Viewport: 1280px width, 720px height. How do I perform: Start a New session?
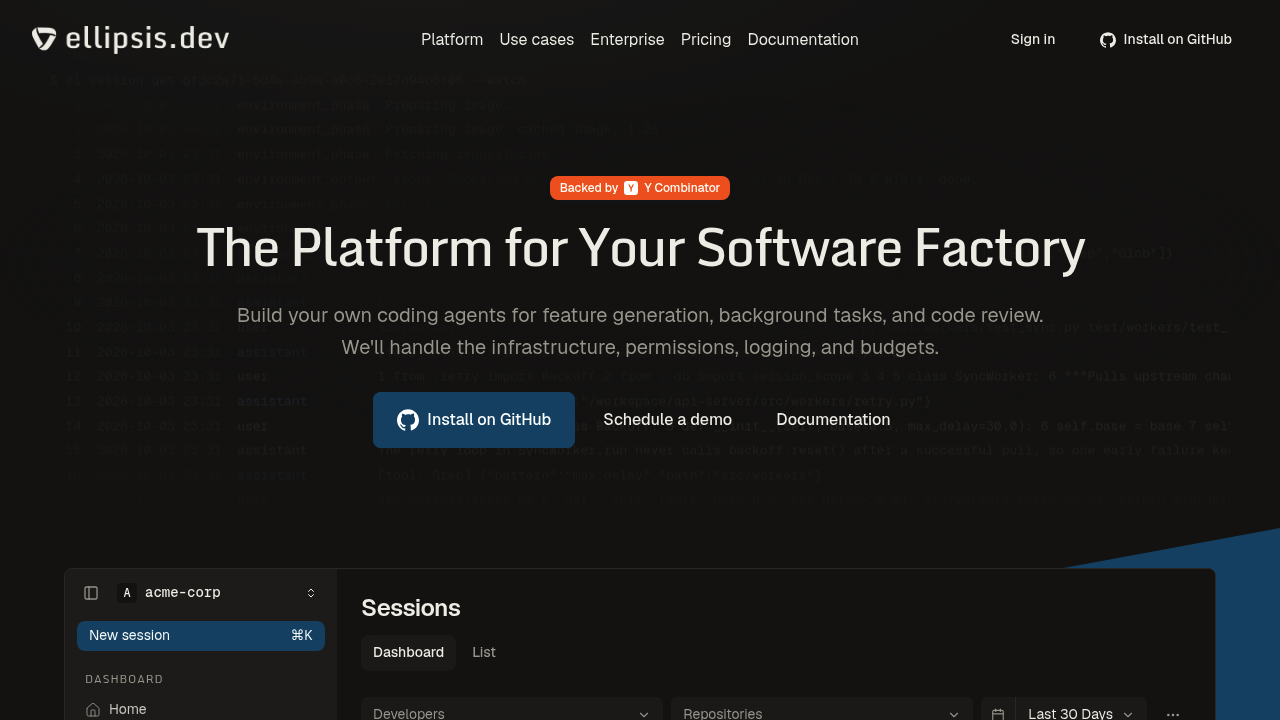tap(201, 636)
